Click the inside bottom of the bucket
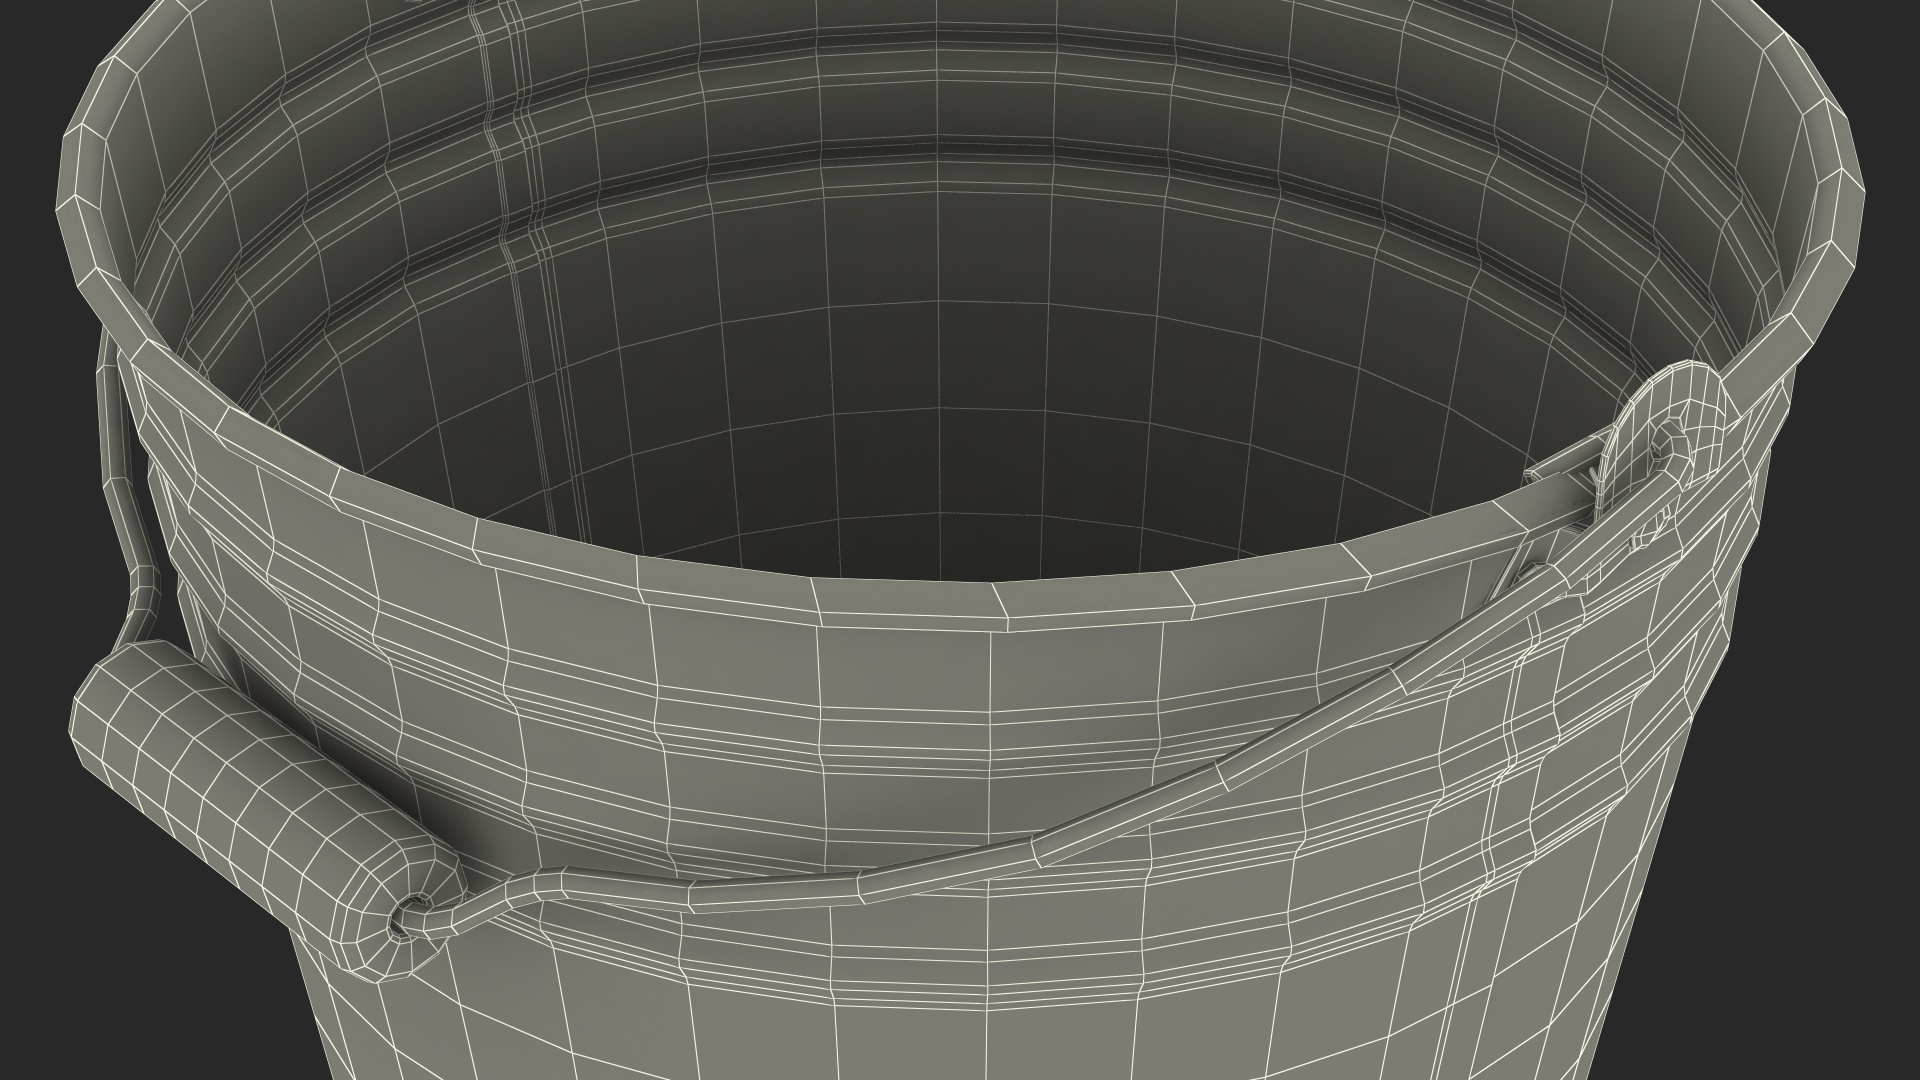This screenshot has width=1920, height=1080. pyautogui.click(x=940, y=500)
